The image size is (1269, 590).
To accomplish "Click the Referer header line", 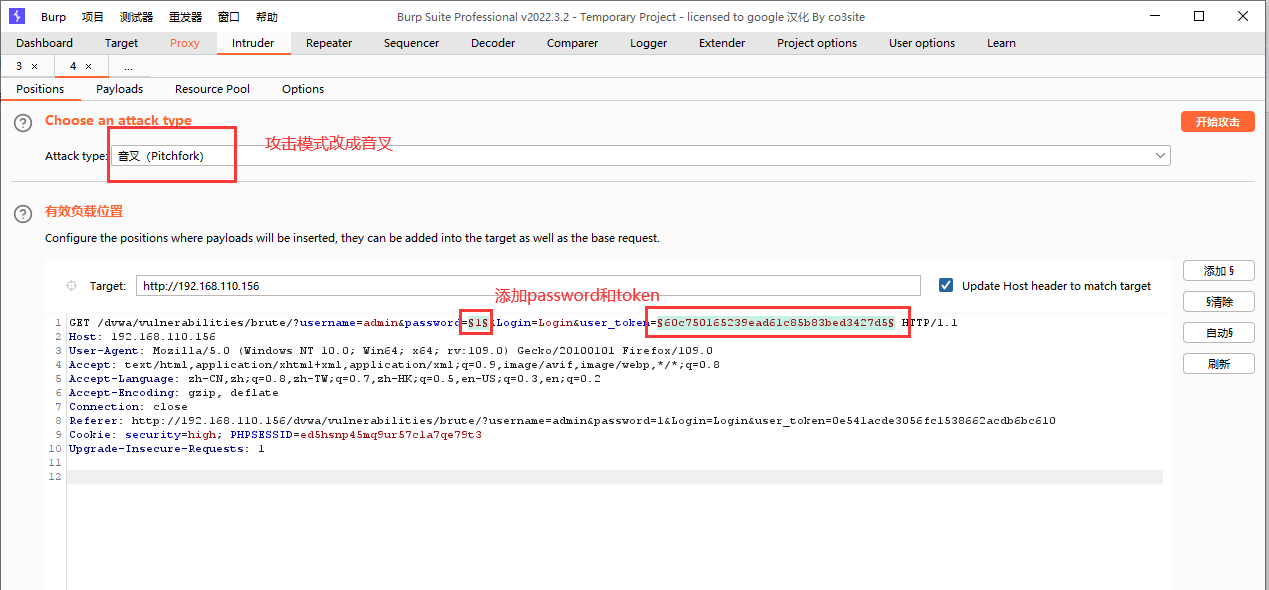I will pyautogui.click(x=562, y=421).
